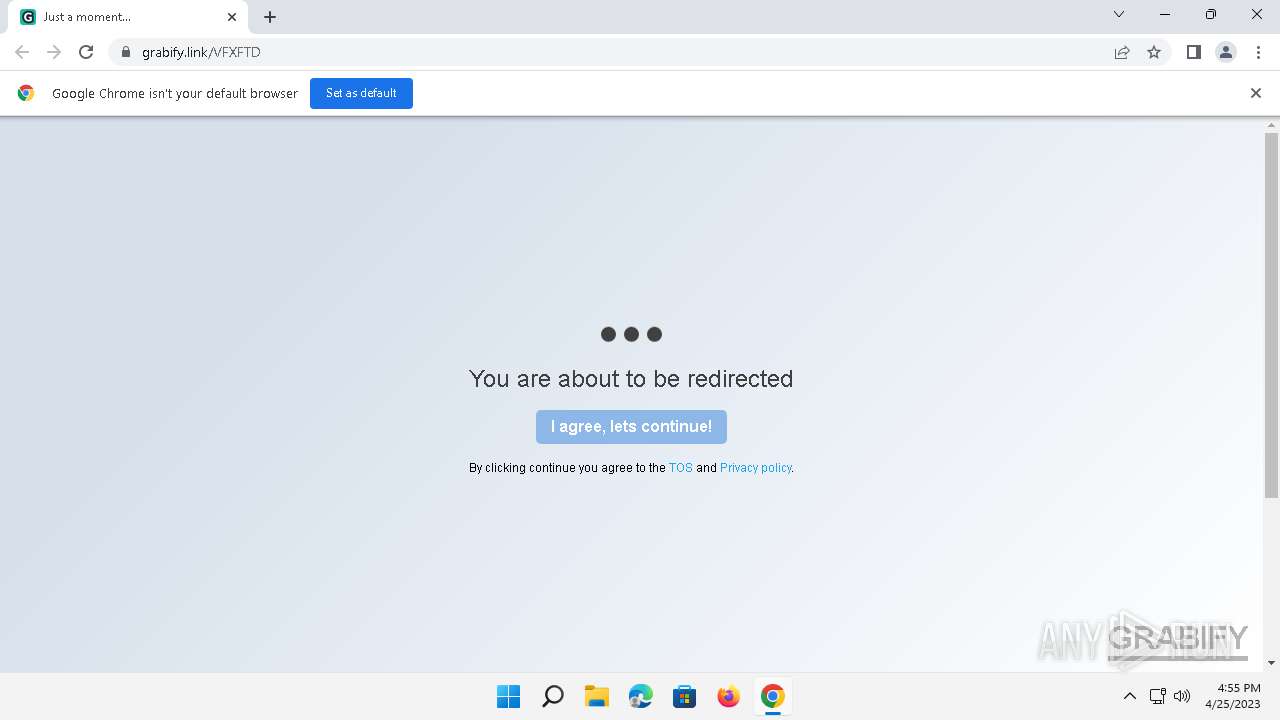Open Windows Start menu

508,696
